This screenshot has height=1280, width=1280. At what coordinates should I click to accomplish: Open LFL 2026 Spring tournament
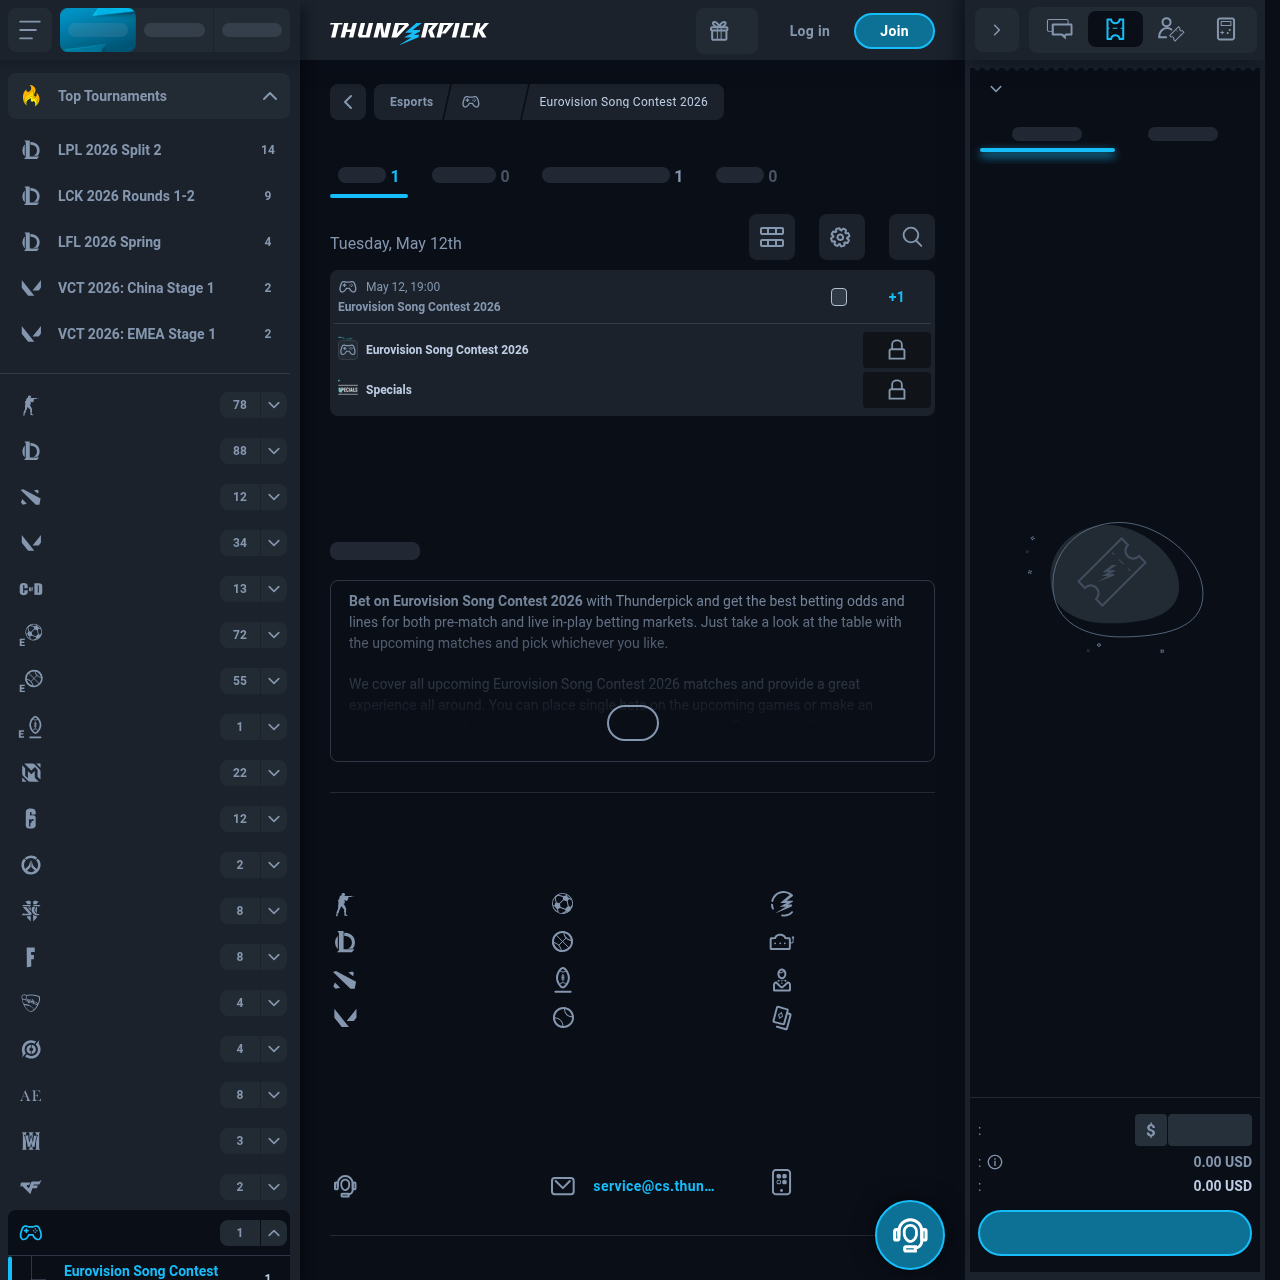click(x=149, y=242)
